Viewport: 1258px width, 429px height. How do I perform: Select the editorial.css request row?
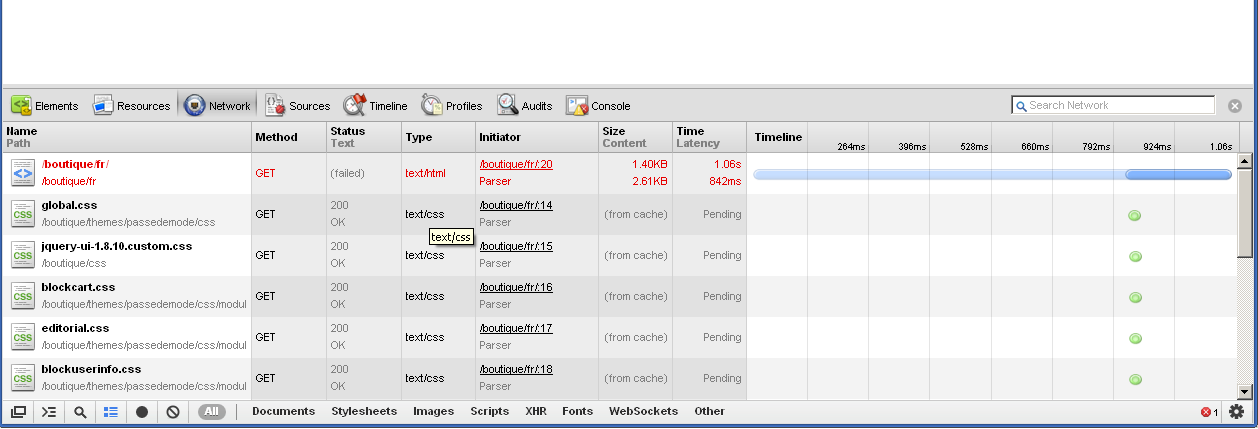pyautogui.click(x=620, y=337)
